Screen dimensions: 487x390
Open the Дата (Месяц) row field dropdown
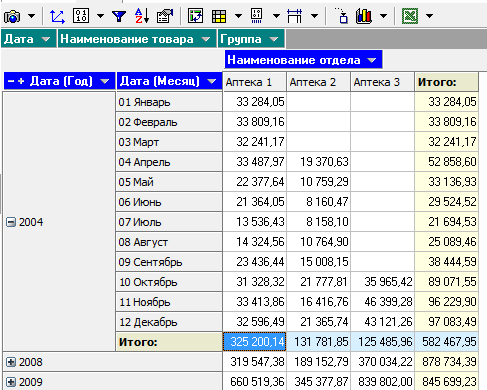coord(212,81)
